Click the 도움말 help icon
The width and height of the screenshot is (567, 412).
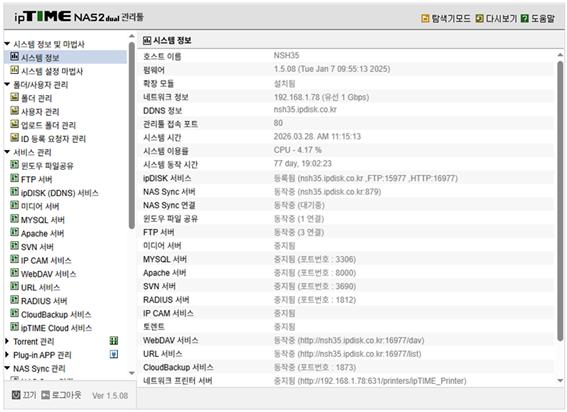point(525,18)
